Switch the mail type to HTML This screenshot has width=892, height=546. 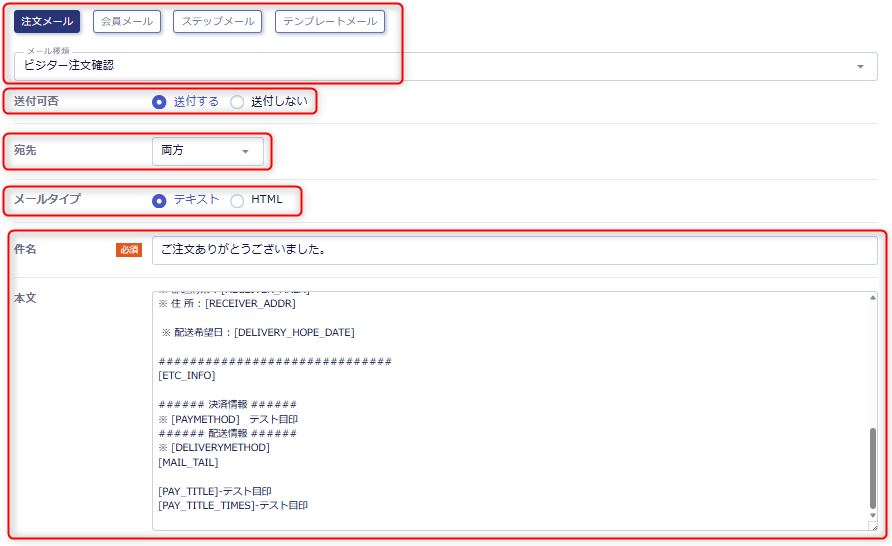click(x=237, y=200)
